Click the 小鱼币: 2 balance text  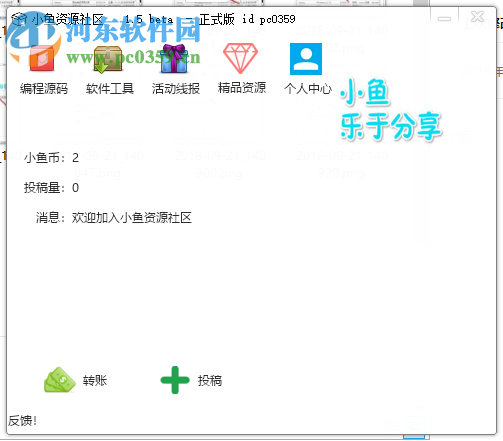(x=51, y=158)
